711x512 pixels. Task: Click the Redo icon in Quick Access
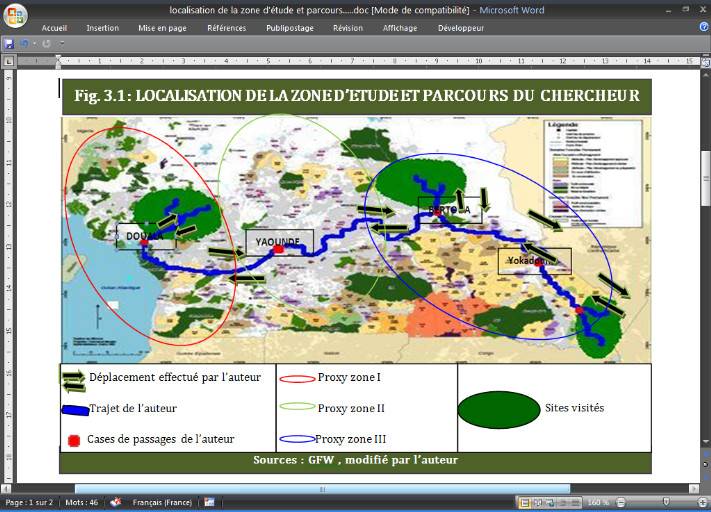(x=46, y=44)
